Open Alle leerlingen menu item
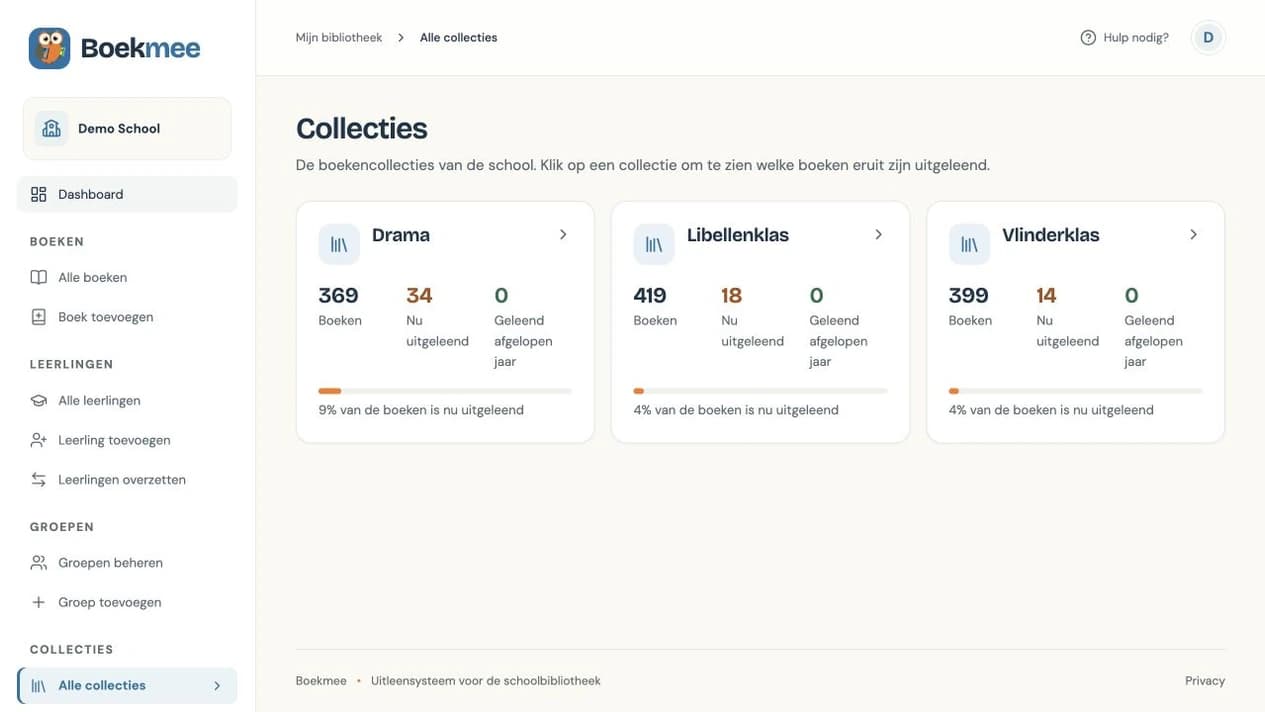 coord(127,400)
